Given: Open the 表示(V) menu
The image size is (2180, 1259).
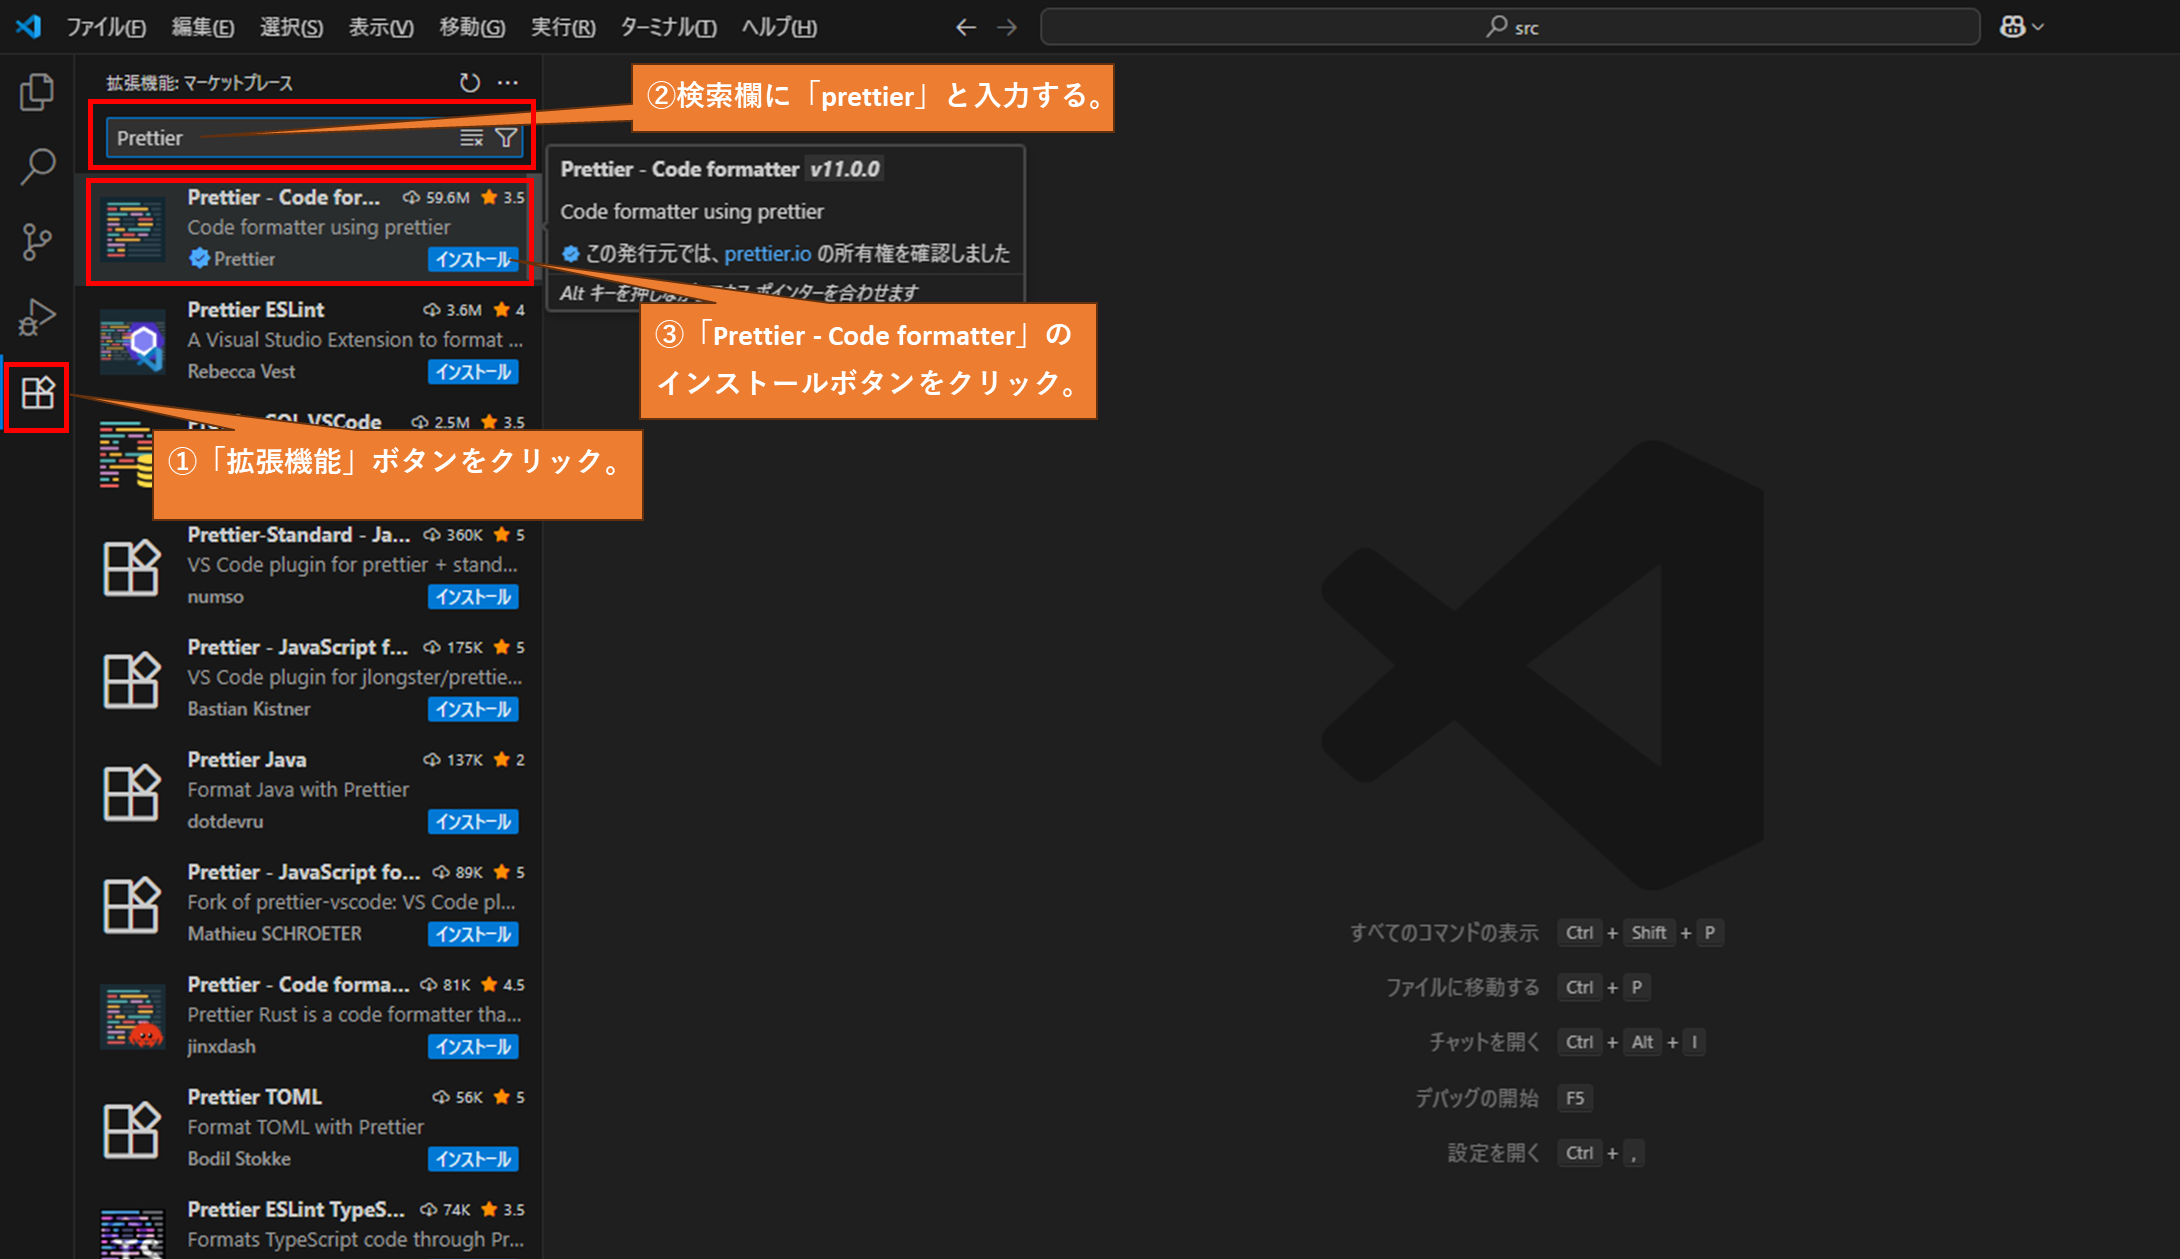Looking at the screenshot, I should point(381,27).
